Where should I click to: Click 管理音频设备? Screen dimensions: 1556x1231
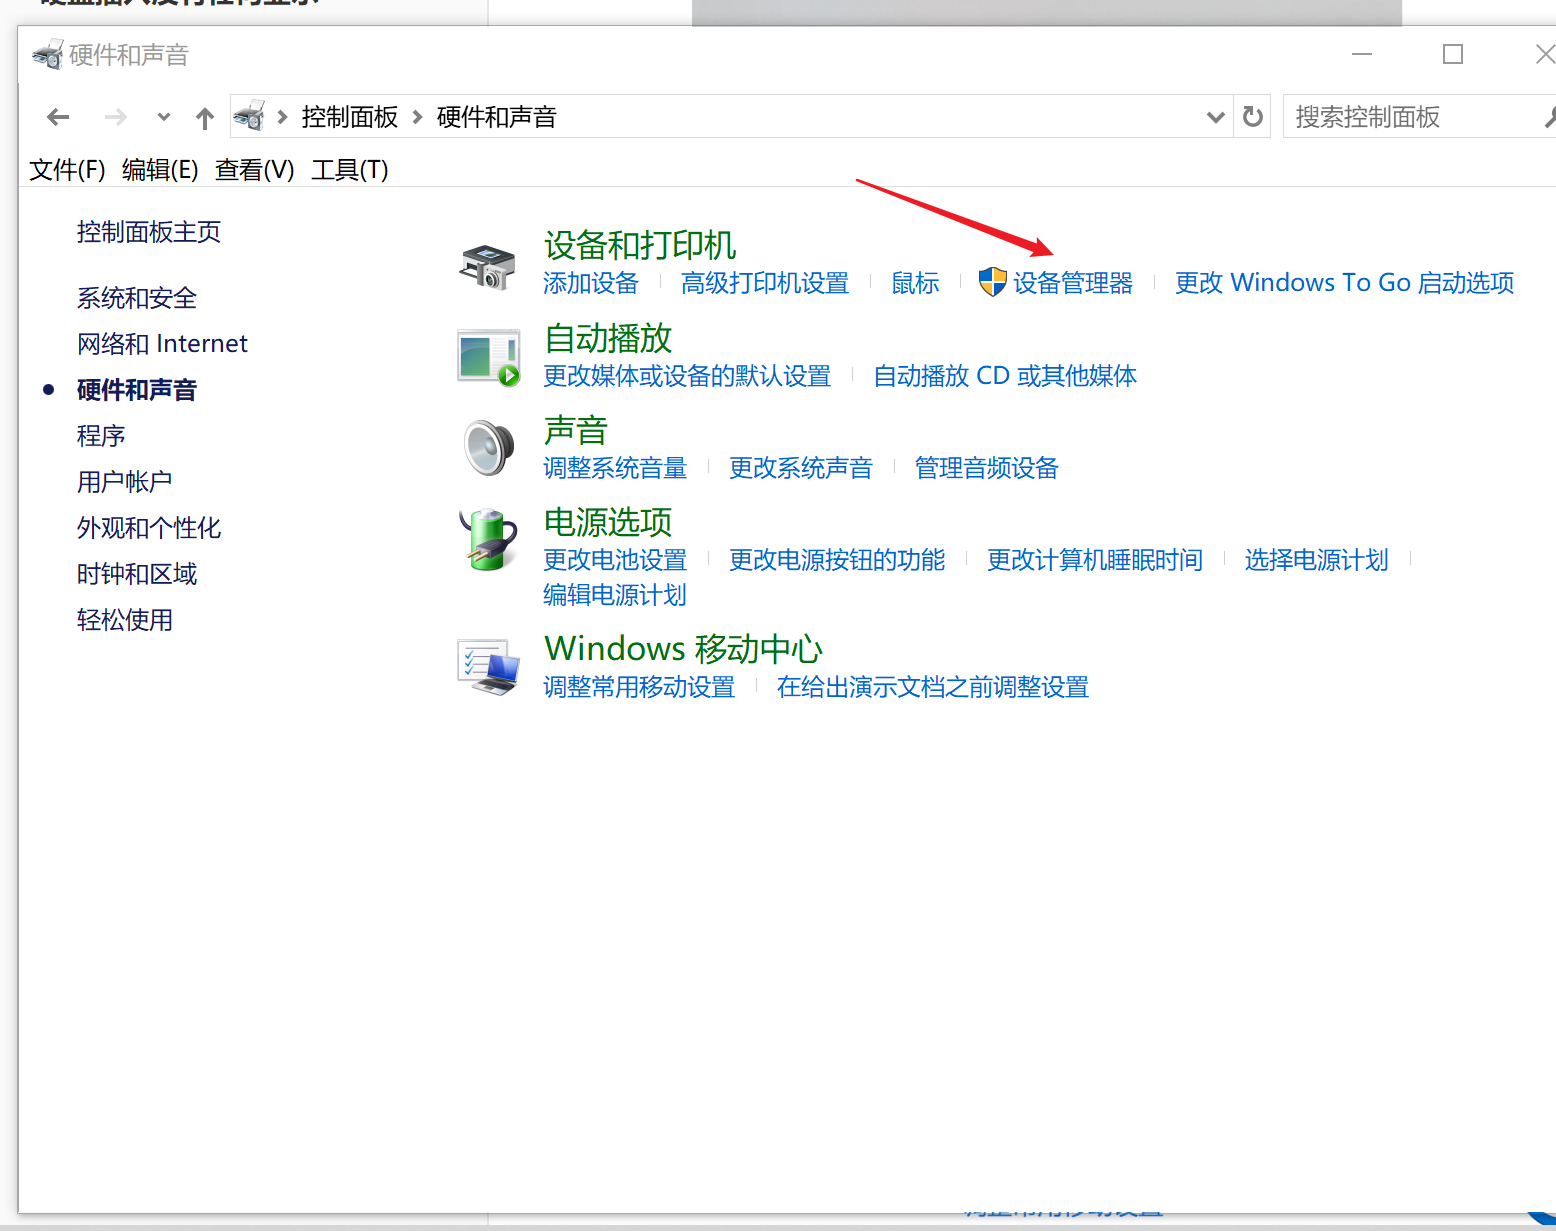click(x=987, y=468)
